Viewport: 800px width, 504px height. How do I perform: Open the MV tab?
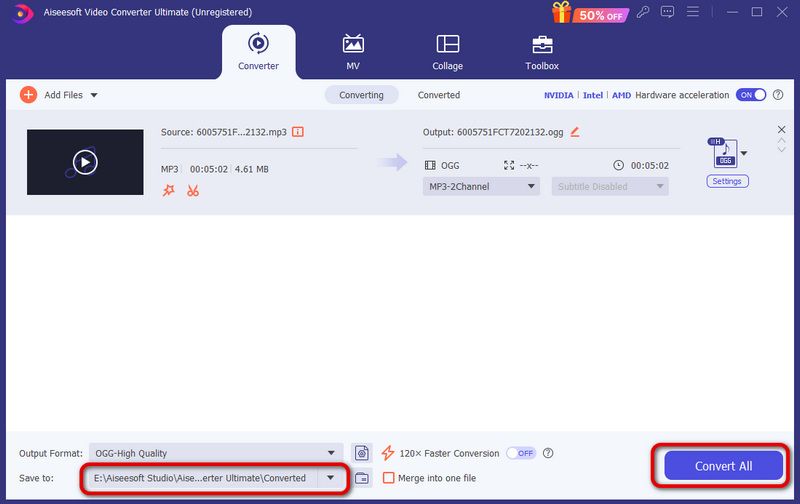353,52
